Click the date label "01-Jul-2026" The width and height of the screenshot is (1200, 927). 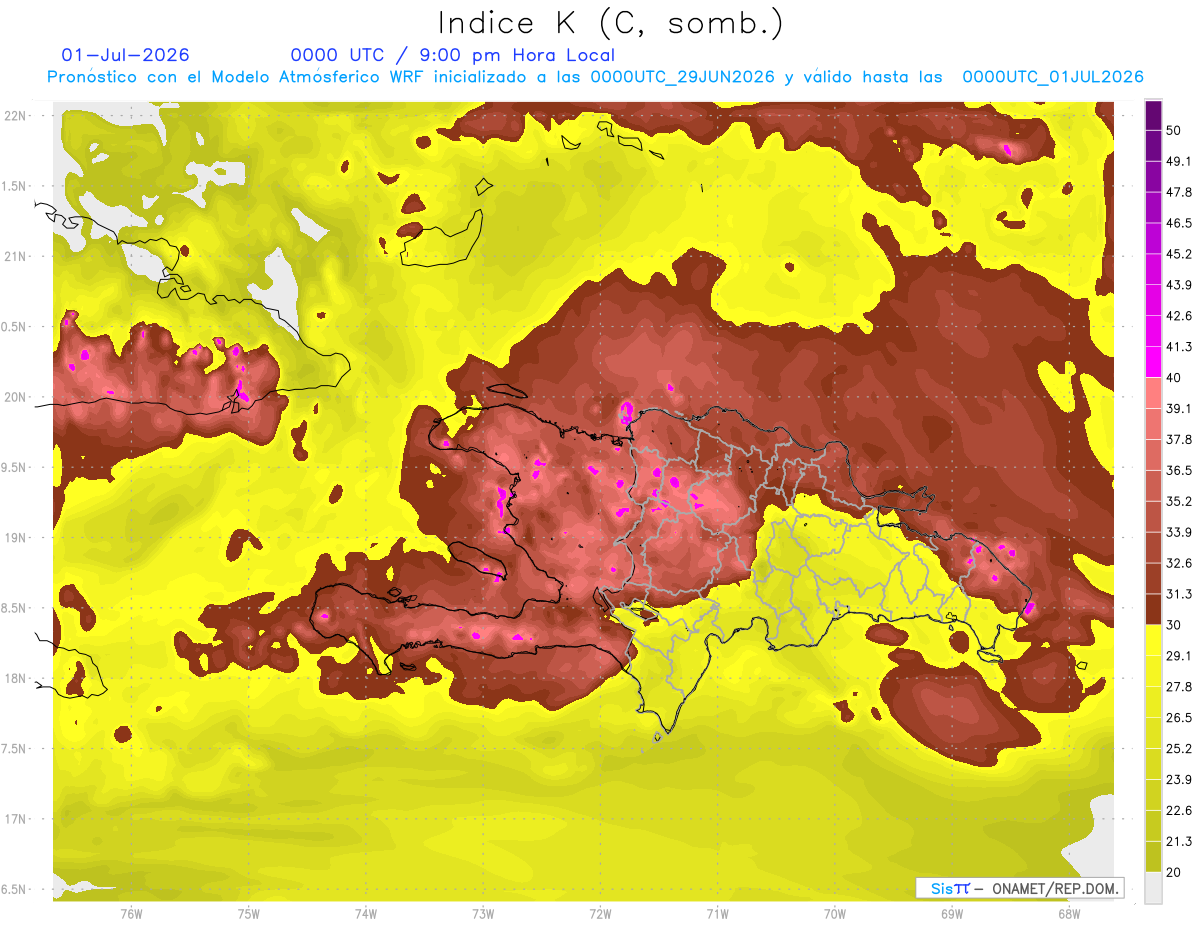125,55
